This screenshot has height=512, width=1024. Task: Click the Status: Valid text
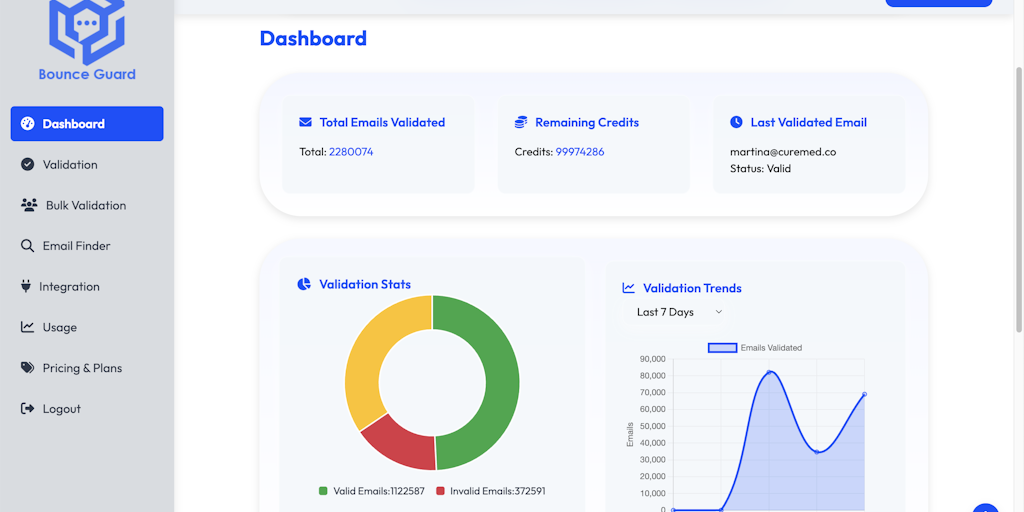pos(760,168)
